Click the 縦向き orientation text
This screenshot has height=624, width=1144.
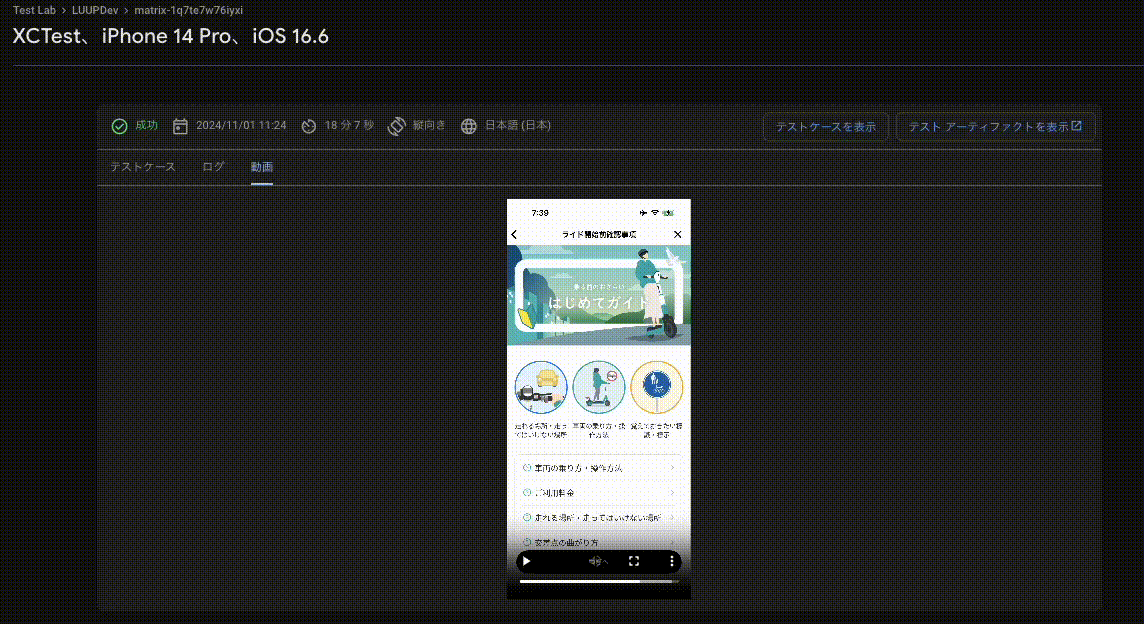click(x=429, y=126)
